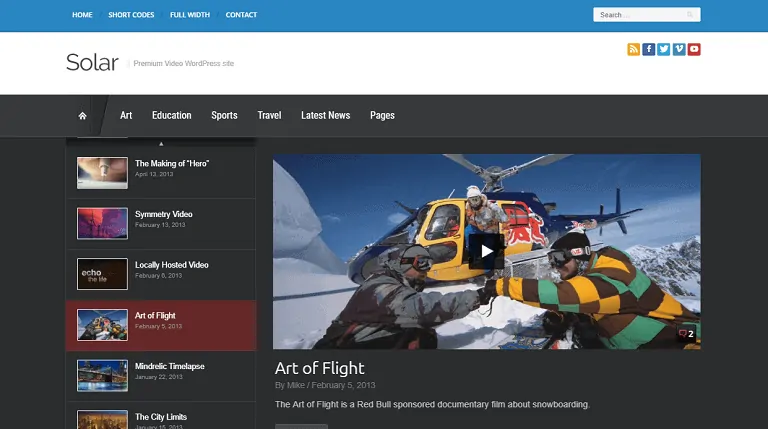Select Locally Hosted Video title
768x429 pixels.
(171, 265)
